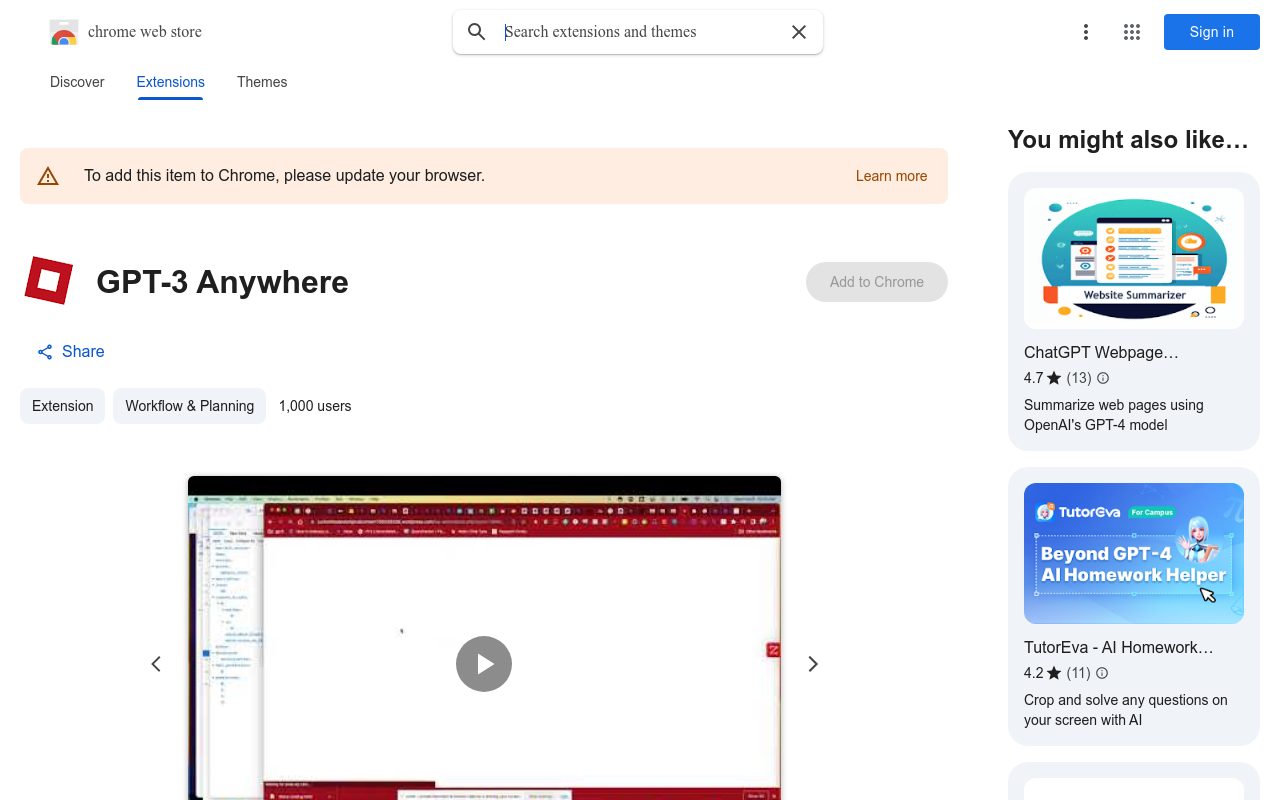
Task: Click the You might also like heading
Action: click(1128, 140)
